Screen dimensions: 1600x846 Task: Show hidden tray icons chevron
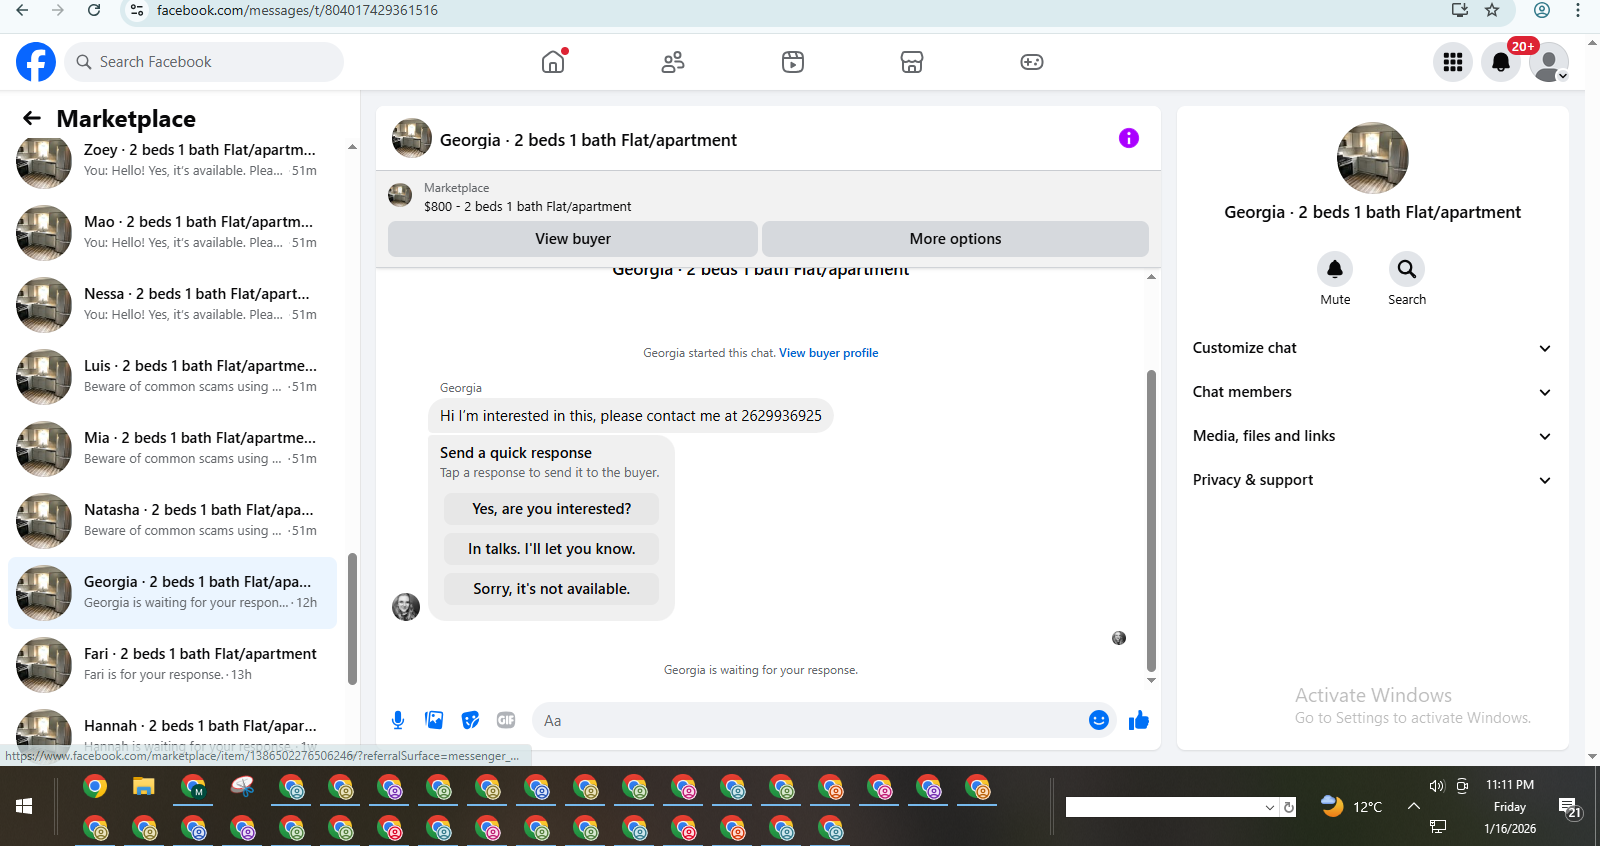(x=1414, y=806)
